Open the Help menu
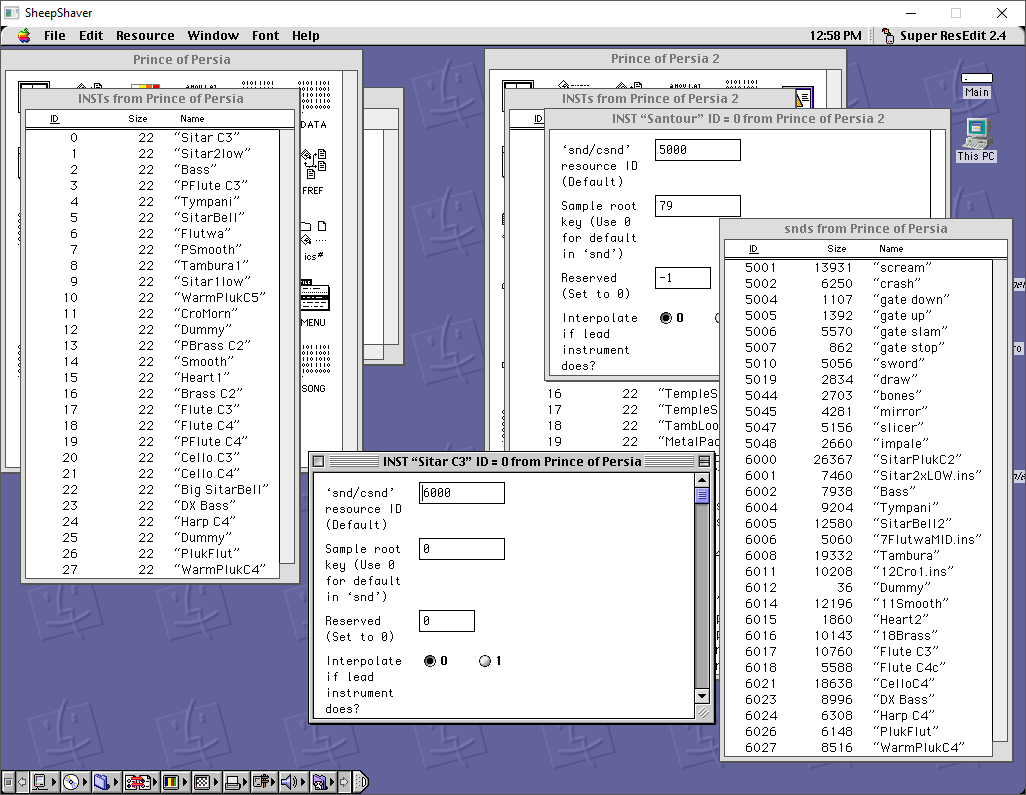The height and width of the screenshot is (795, 1026). pyautogui.click(x=306, y=35)
